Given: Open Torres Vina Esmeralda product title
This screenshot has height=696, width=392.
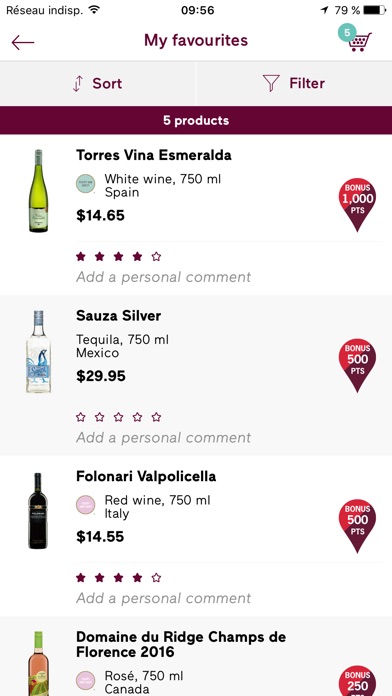Looking at the screenshot, I should 154,155.
